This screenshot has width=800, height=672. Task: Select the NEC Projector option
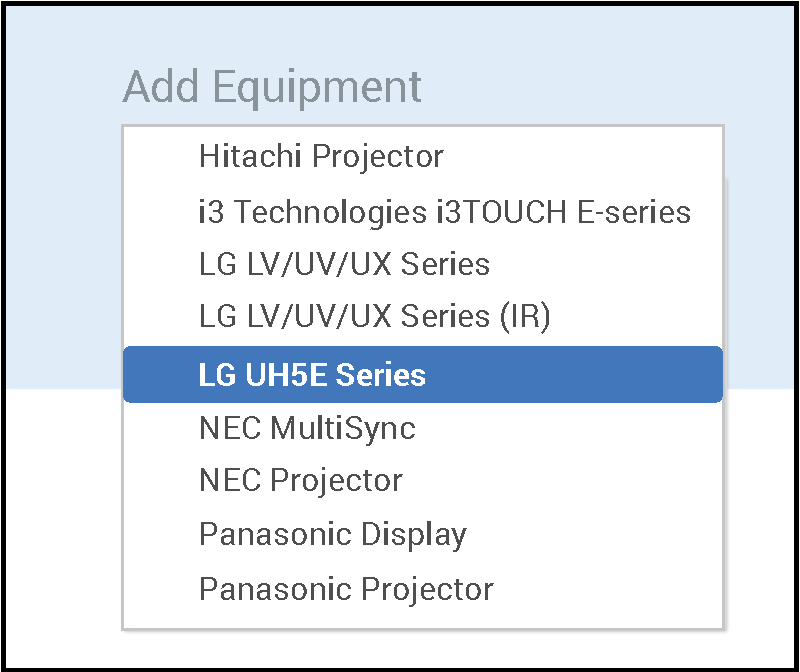coord(300,481)
